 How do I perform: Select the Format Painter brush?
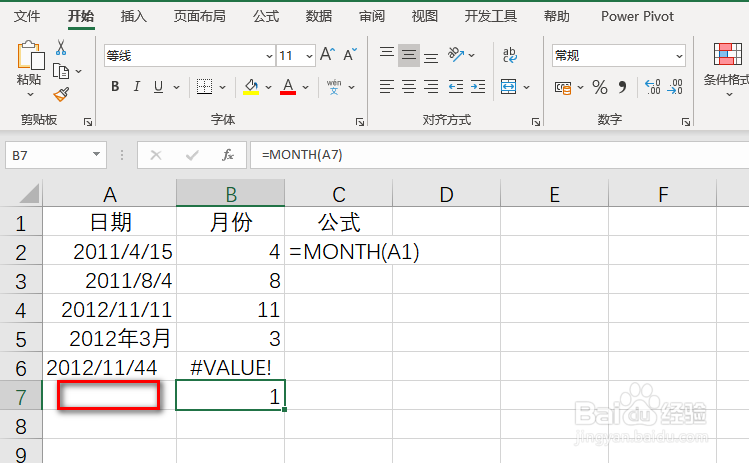61,95
